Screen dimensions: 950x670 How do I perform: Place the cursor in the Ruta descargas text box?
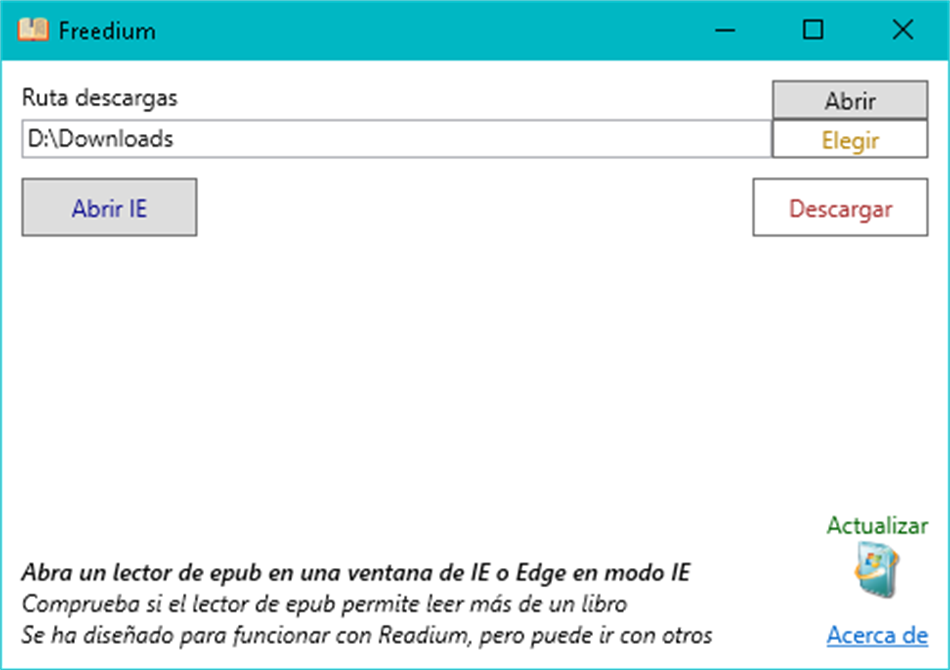click(395, 139)
